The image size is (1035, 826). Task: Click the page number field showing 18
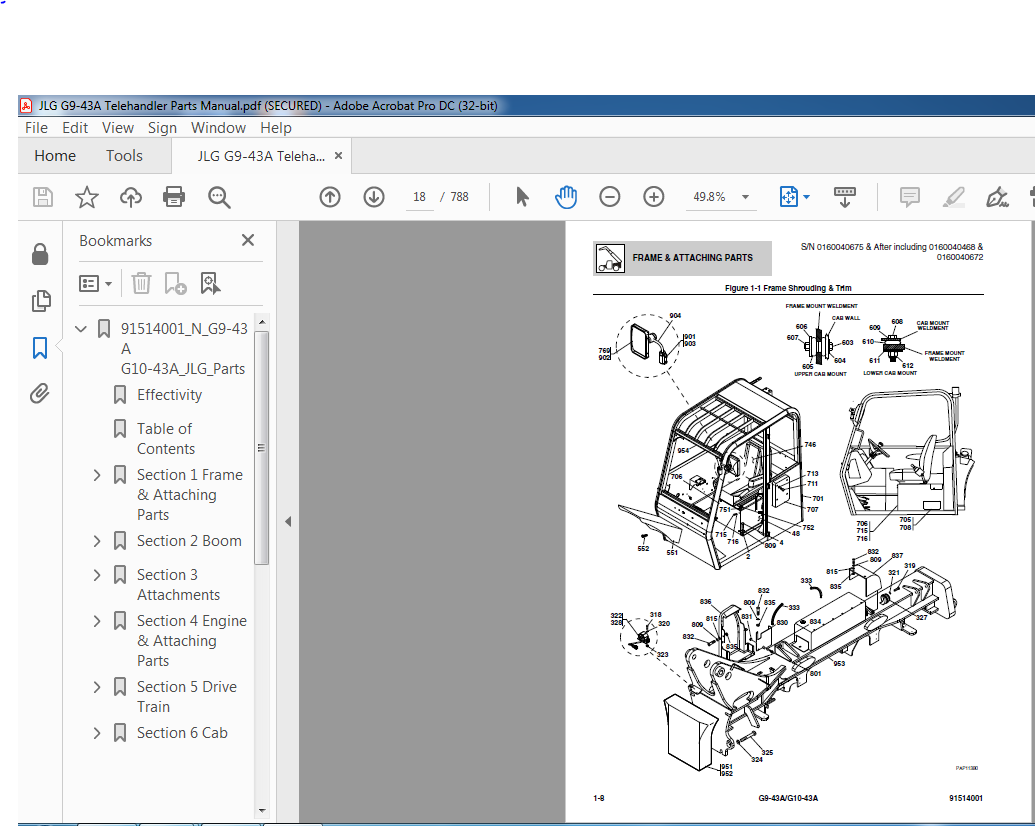click(419, 197)
